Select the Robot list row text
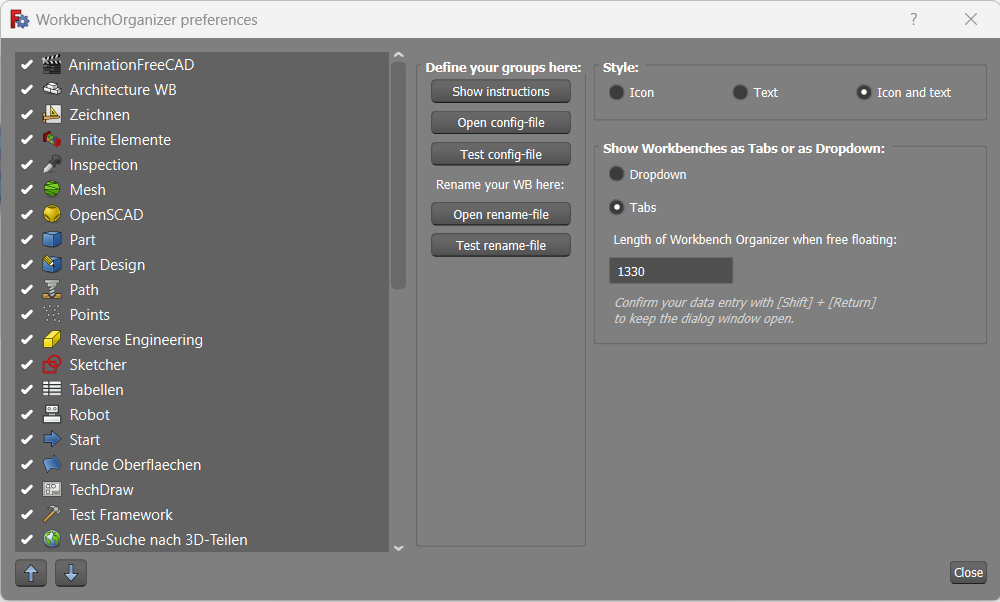Screen dimensions: 1000x602 89,415
